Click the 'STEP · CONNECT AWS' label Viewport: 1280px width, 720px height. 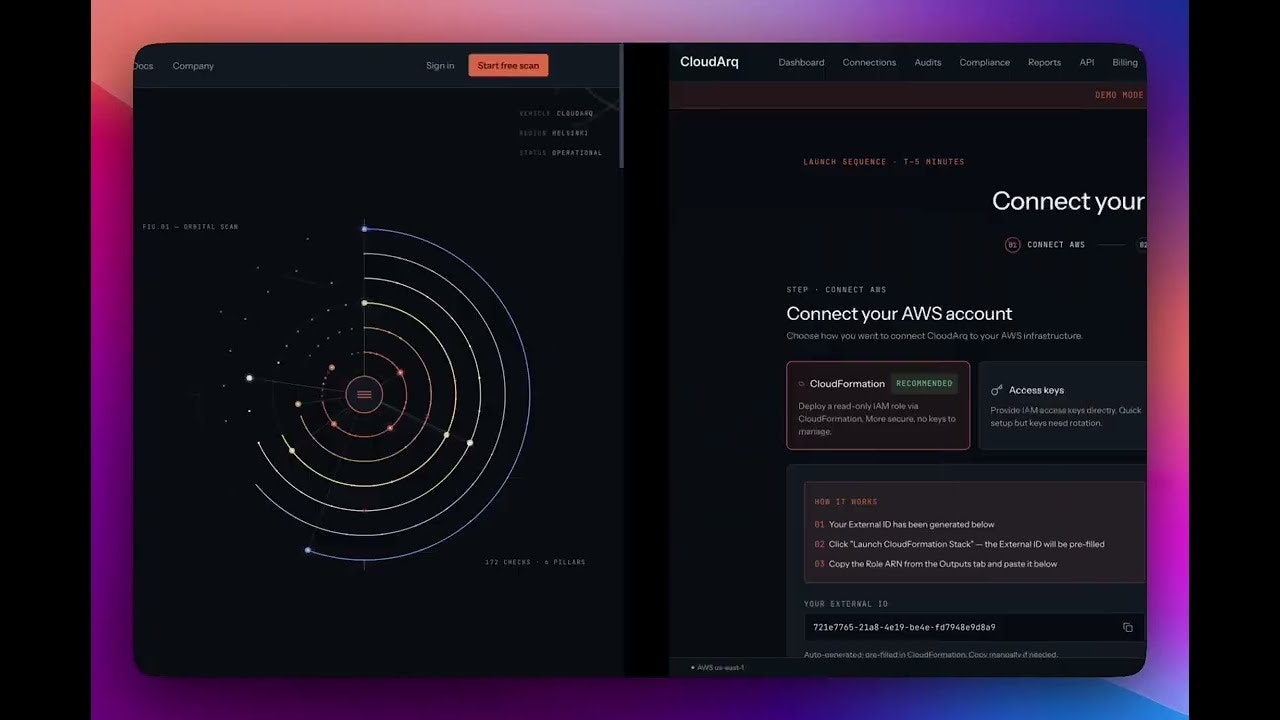coord(836,290)
